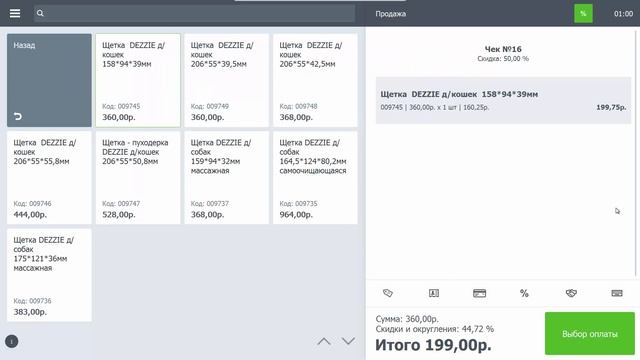Click line total 199,75р. in receipt
Image resolution: width=640 pixels, height=360 pixels.
pos(611,107)
